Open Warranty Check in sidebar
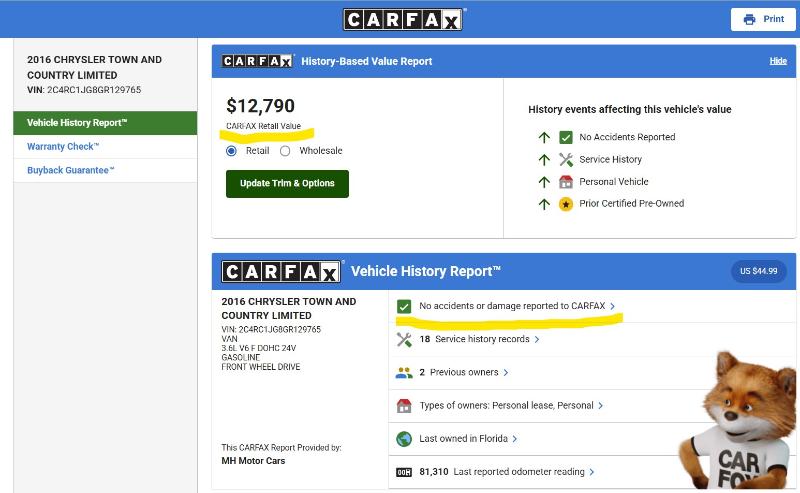The image size is (800, 493). pos(63,147)
